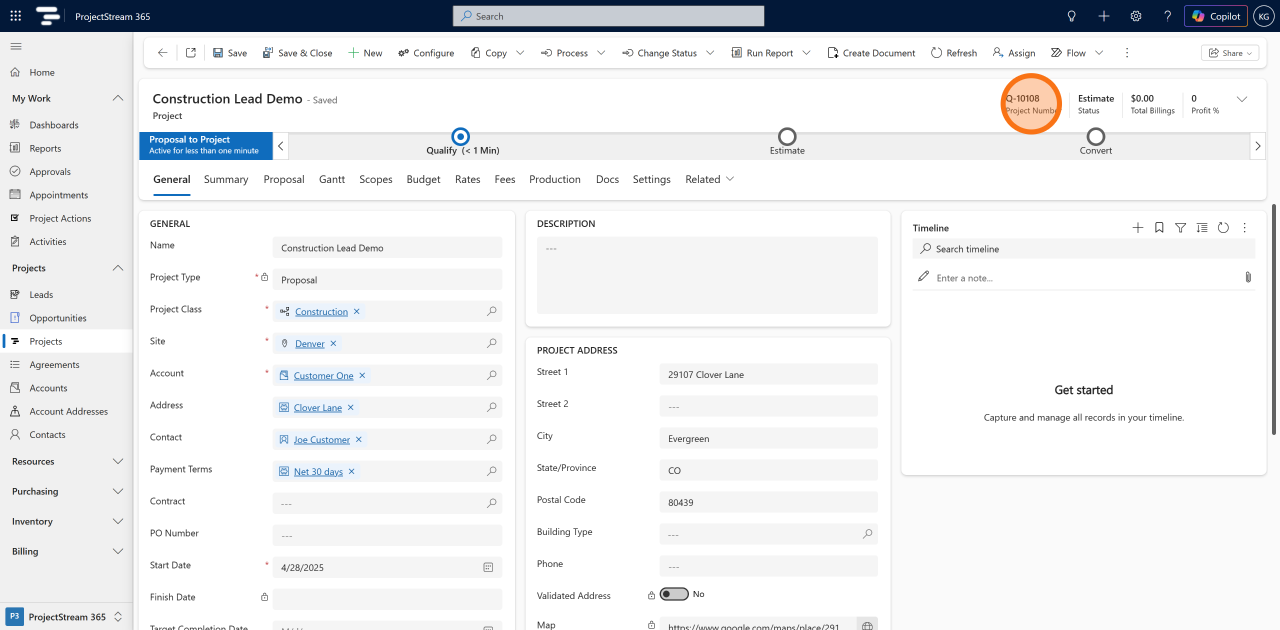Add a timeline record with plus icon
1280x630 pixels.
[x=1138, y=228]
